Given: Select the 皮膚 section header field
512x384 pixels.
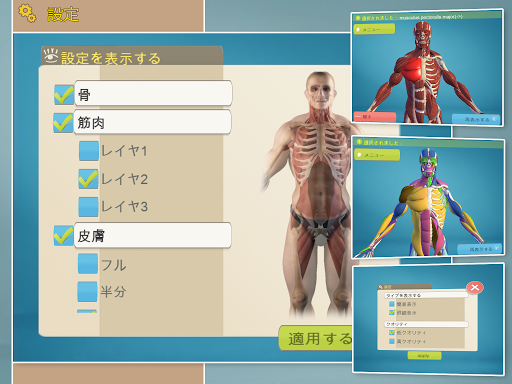Looking at the screenshot, I should (153, 235).
